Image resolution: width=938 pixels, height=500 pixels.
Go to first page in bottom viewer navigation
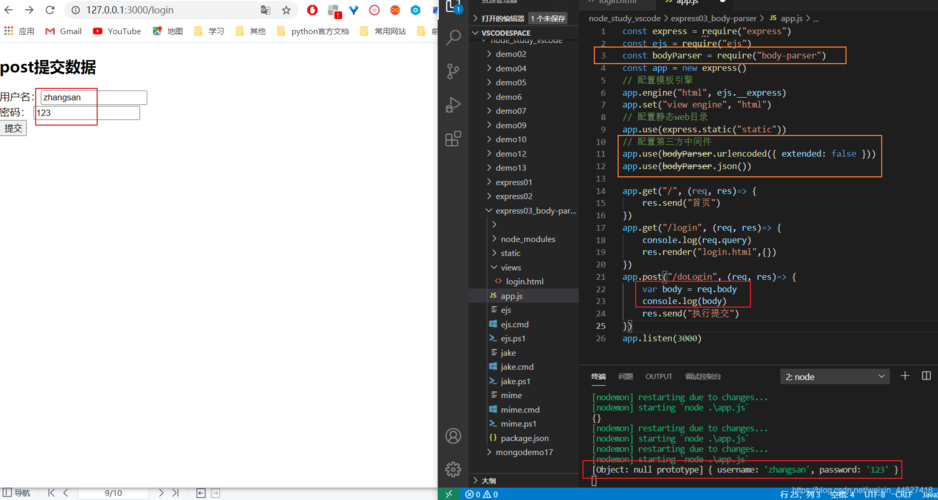click(51, 493)
